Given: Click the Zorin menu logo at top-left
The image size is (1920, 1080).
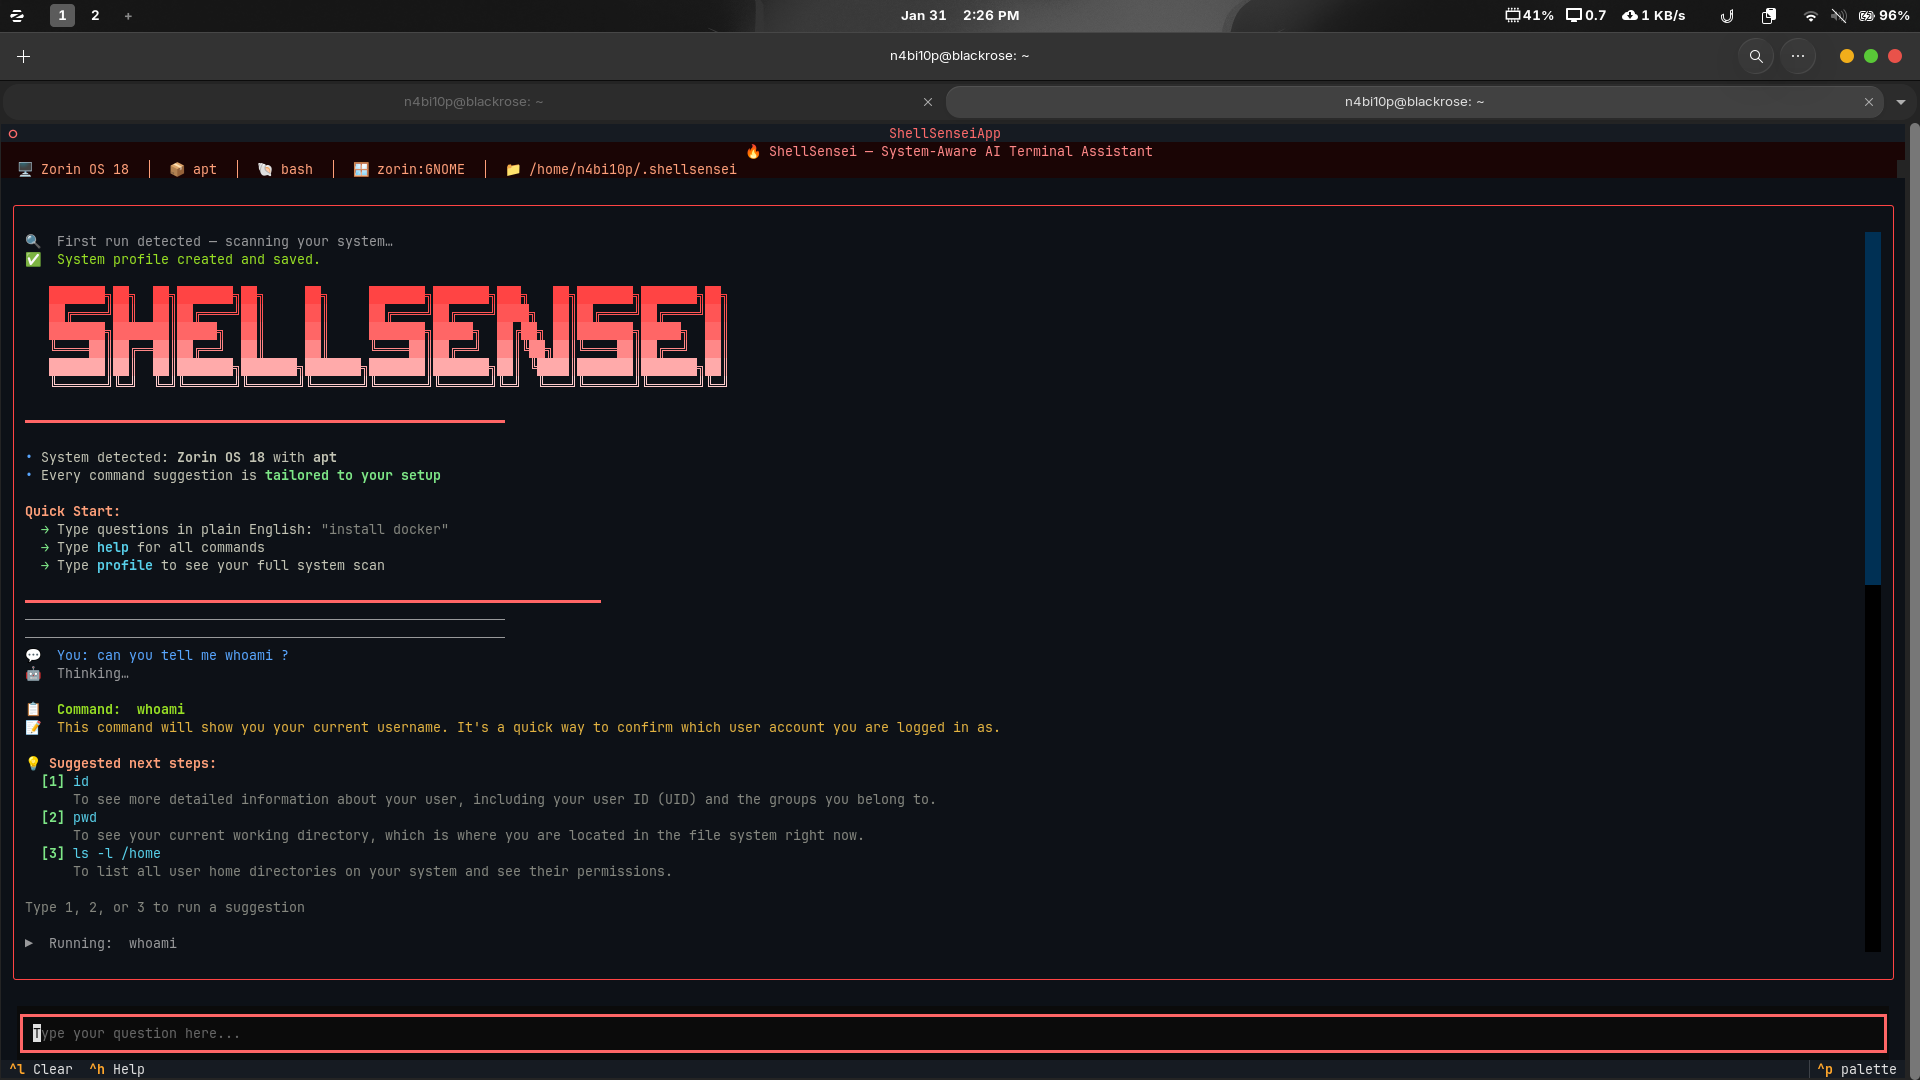Looking at the screenshot, I should 17,16.
